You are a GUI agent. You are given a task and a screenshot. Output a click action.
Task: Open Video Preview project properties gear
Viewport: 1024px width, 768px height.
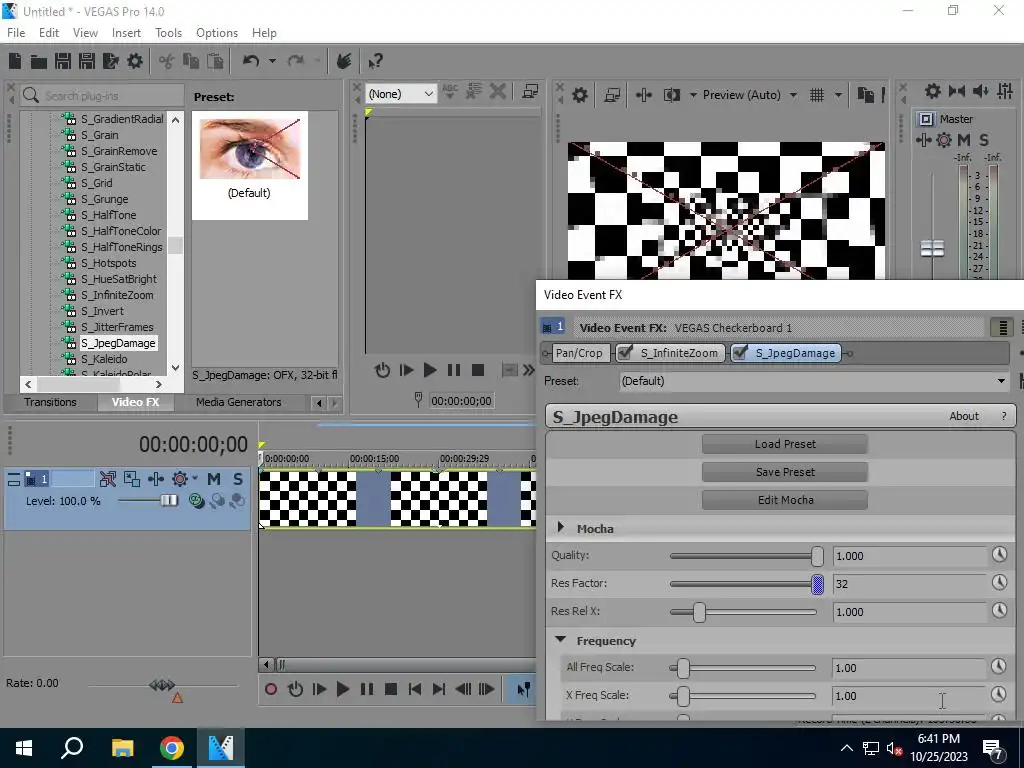point(579,95)
